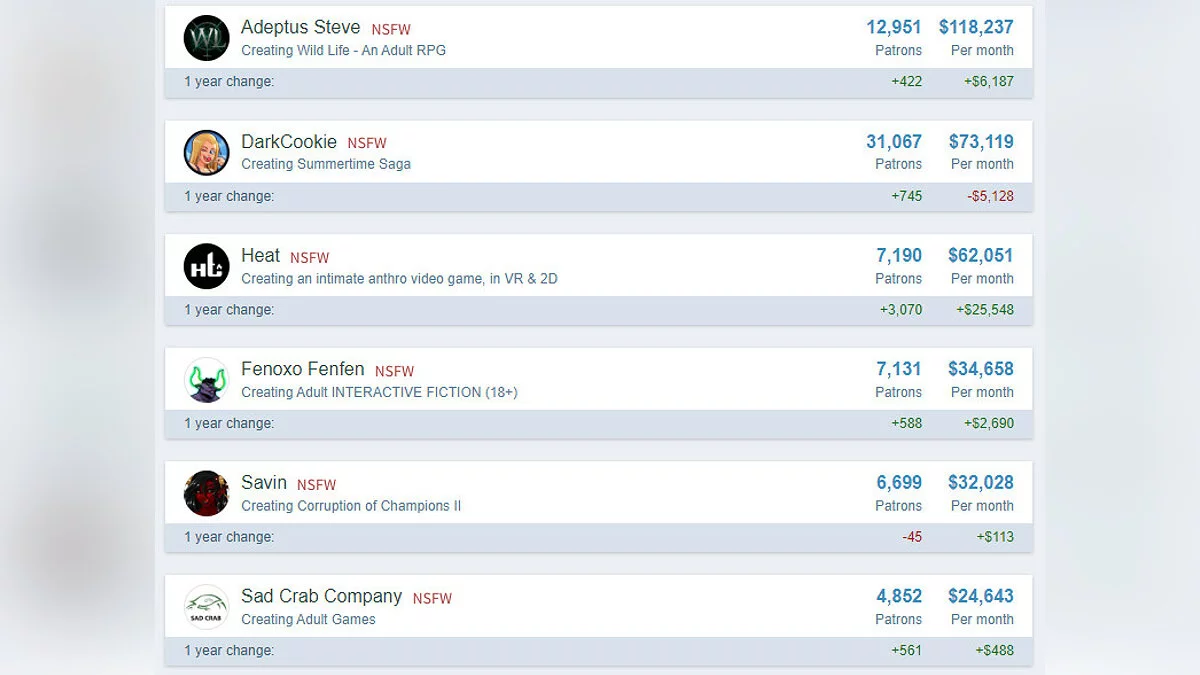Select the Heat creator name
This screenshot has height=675, width=1200.
[261, 256]
